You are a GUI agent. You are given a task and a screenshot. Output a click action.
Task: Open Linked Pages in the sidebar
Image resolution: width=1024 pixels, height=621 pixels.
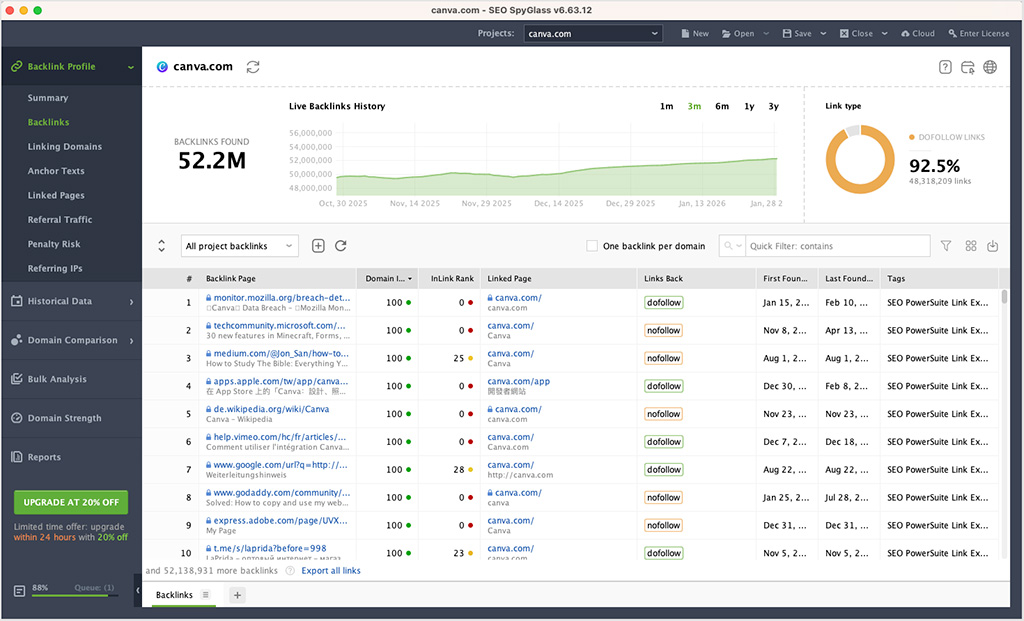pos(56,195)
